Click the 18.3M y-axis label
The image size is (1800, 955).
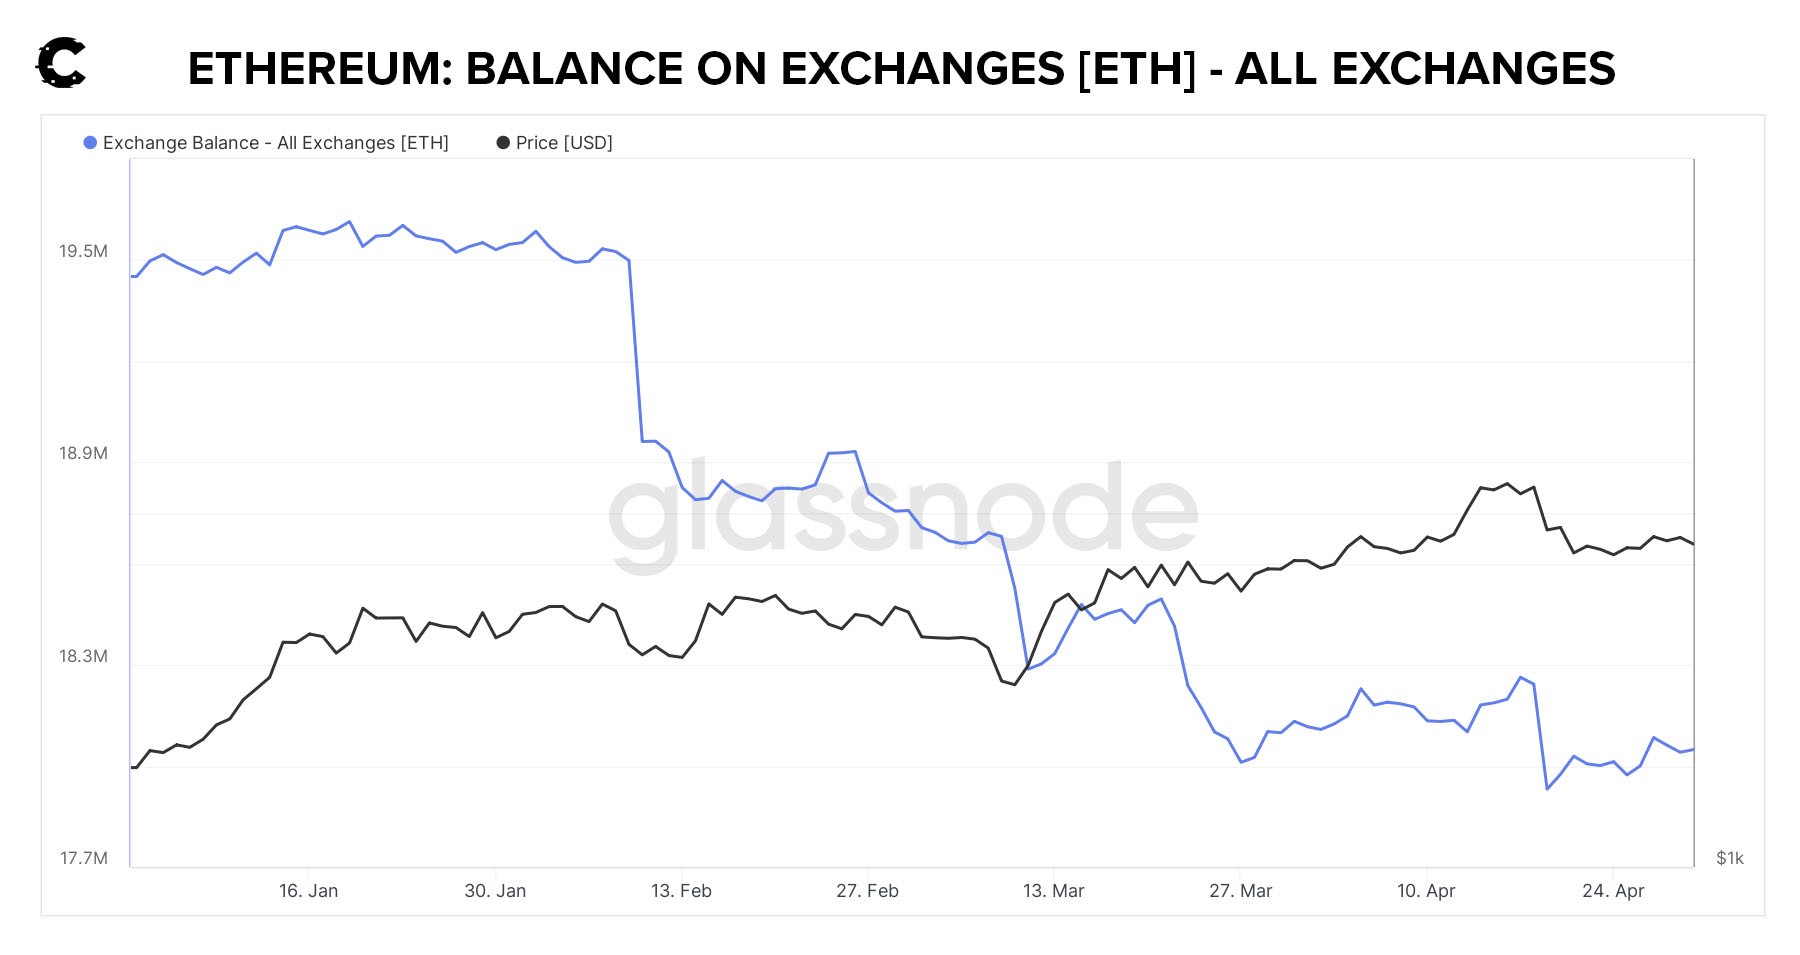pyautogui.click(x=83, y=657)
